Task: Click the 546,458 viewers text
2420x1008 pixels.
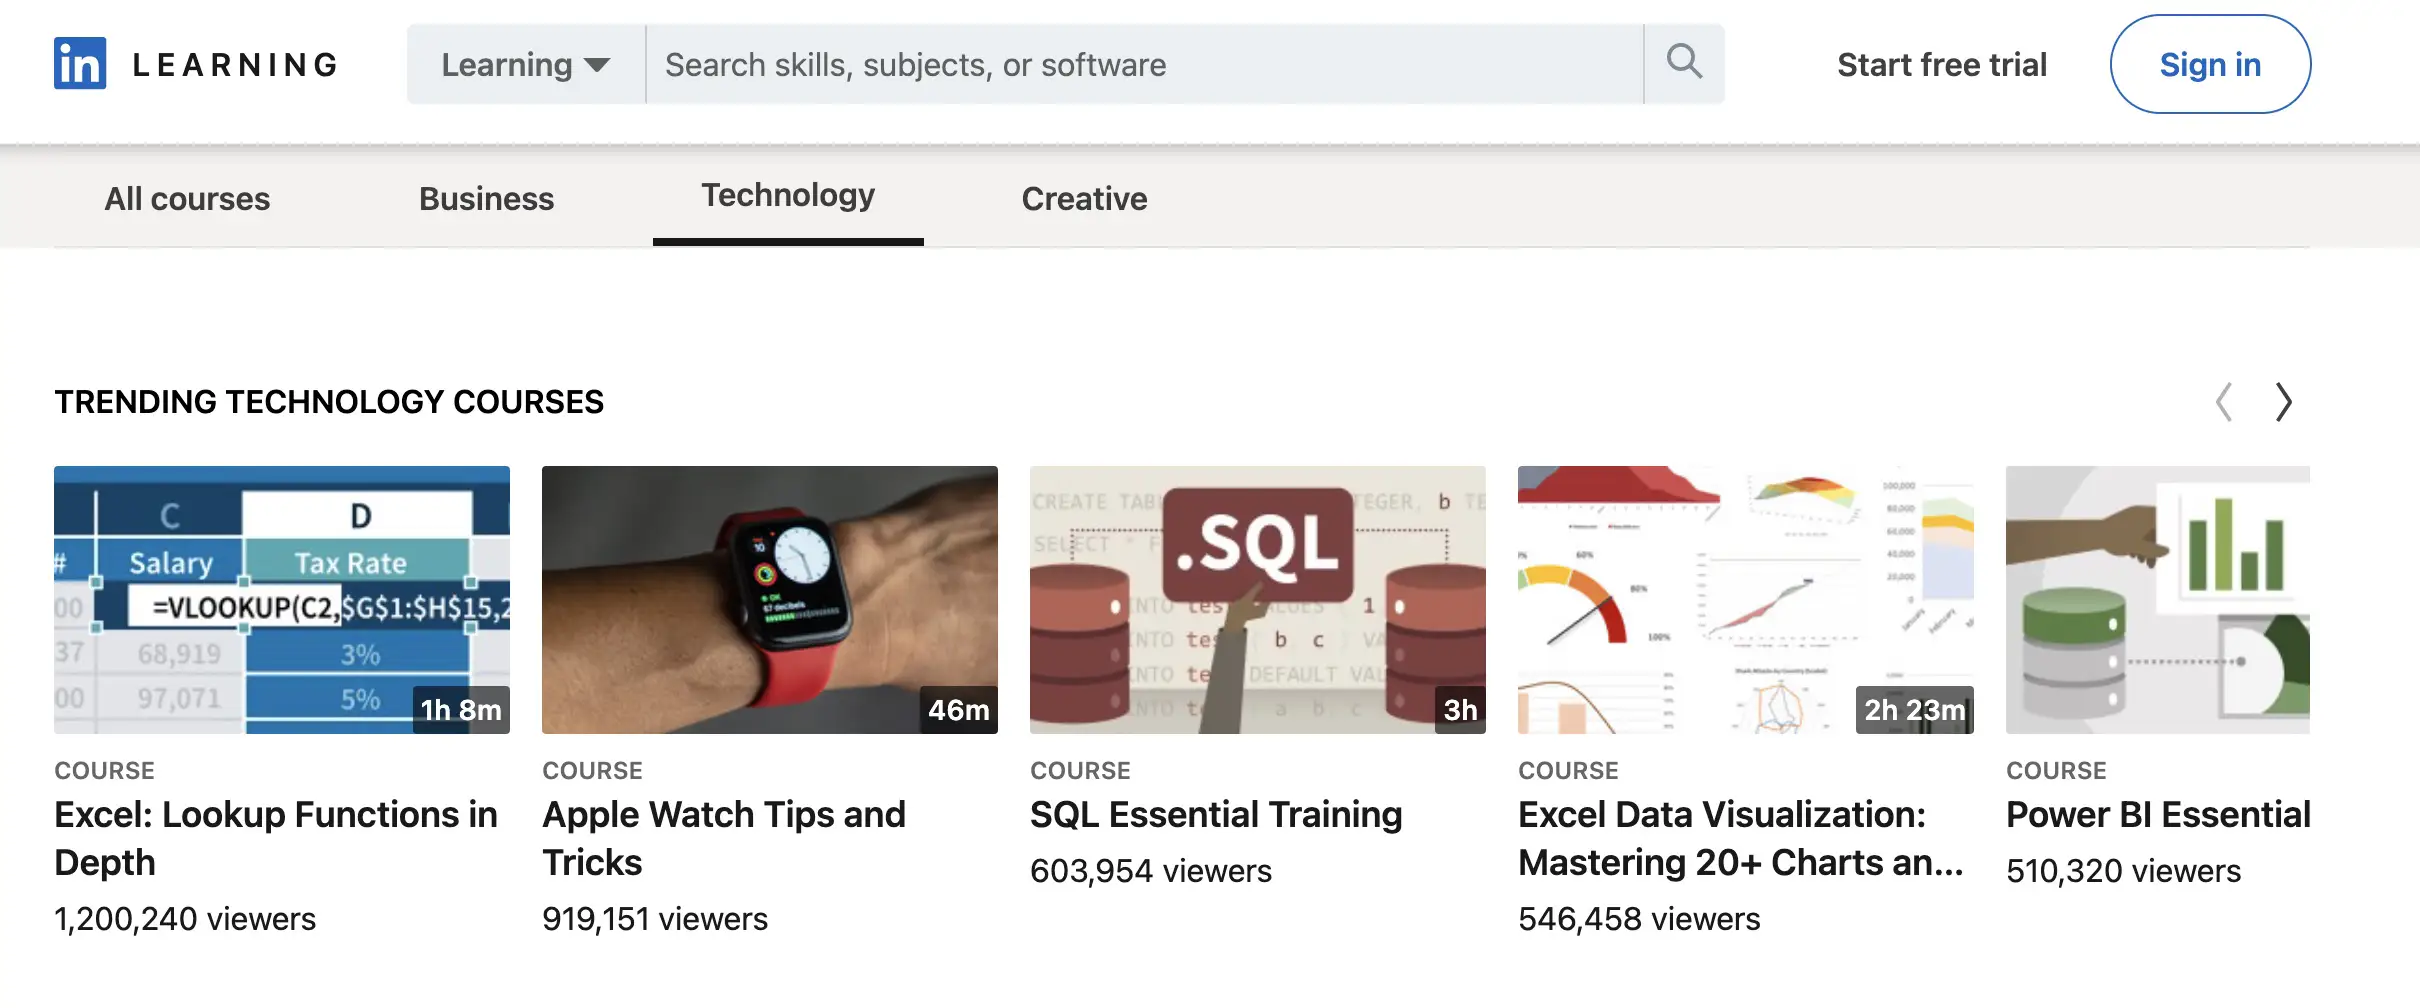Action: point(1639,918)
